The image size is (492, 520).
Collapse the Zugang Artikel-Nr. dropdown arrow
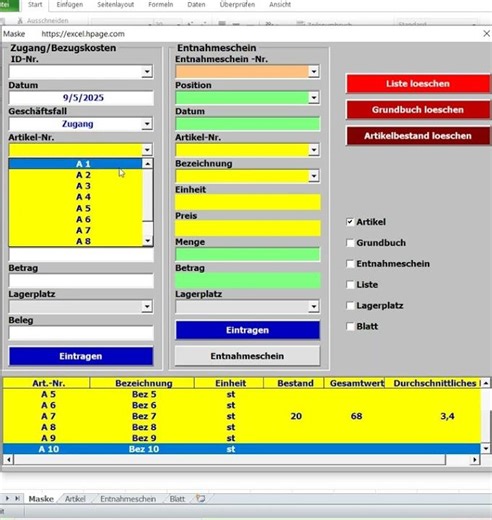click(147, 150)
